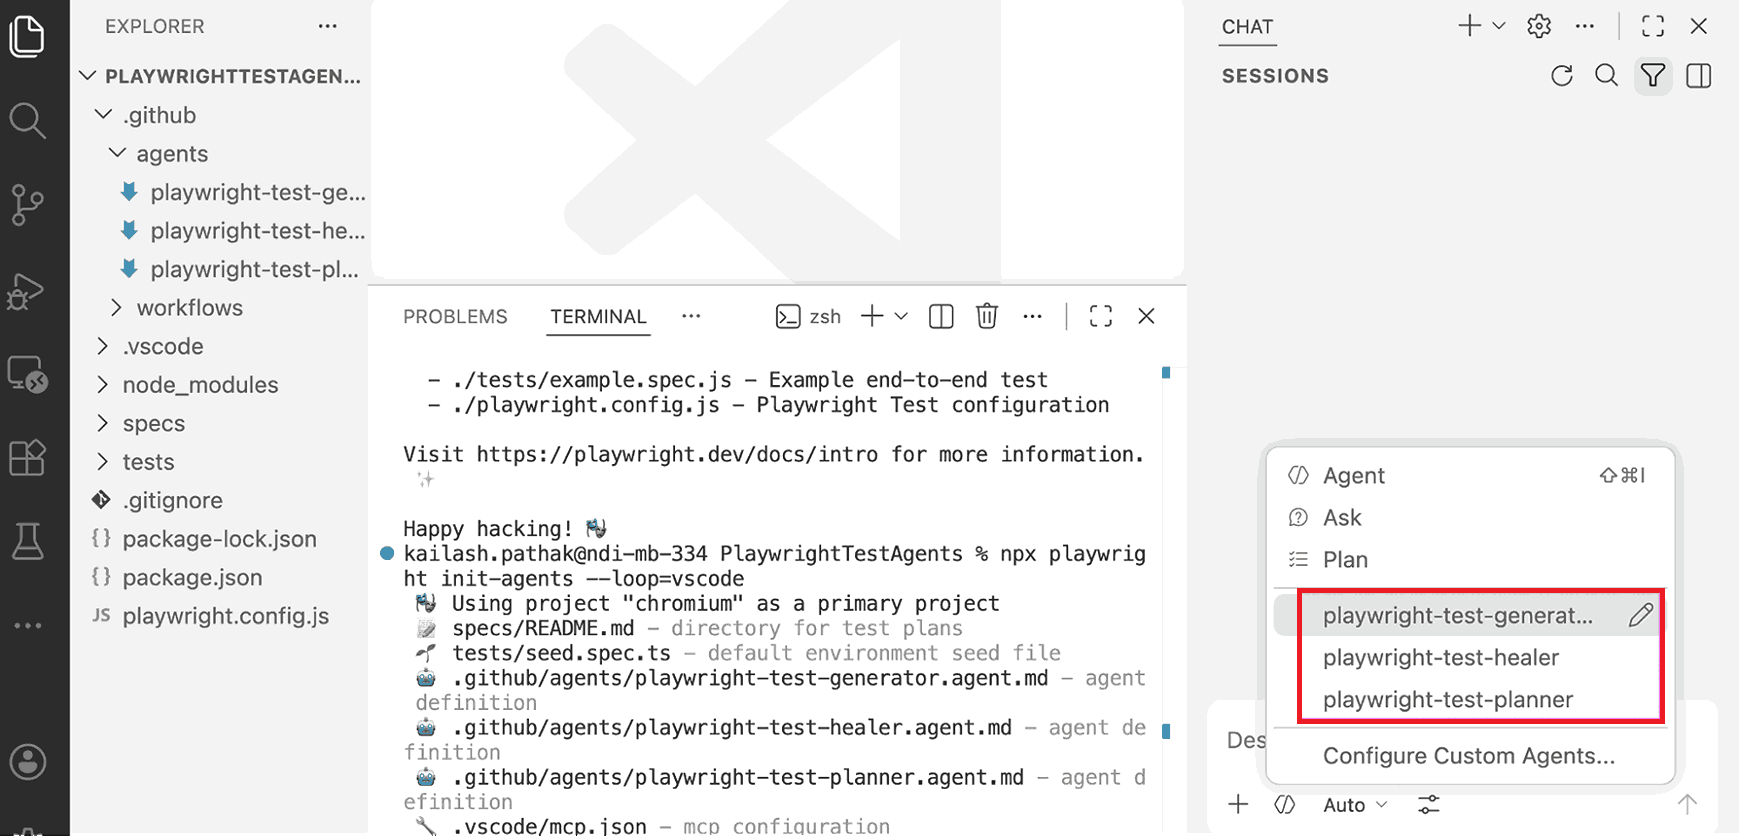1739x836 pixels.
Task: Refresh the chat Sessions list
Action: pyautogui.click(x=1560, y=75)
